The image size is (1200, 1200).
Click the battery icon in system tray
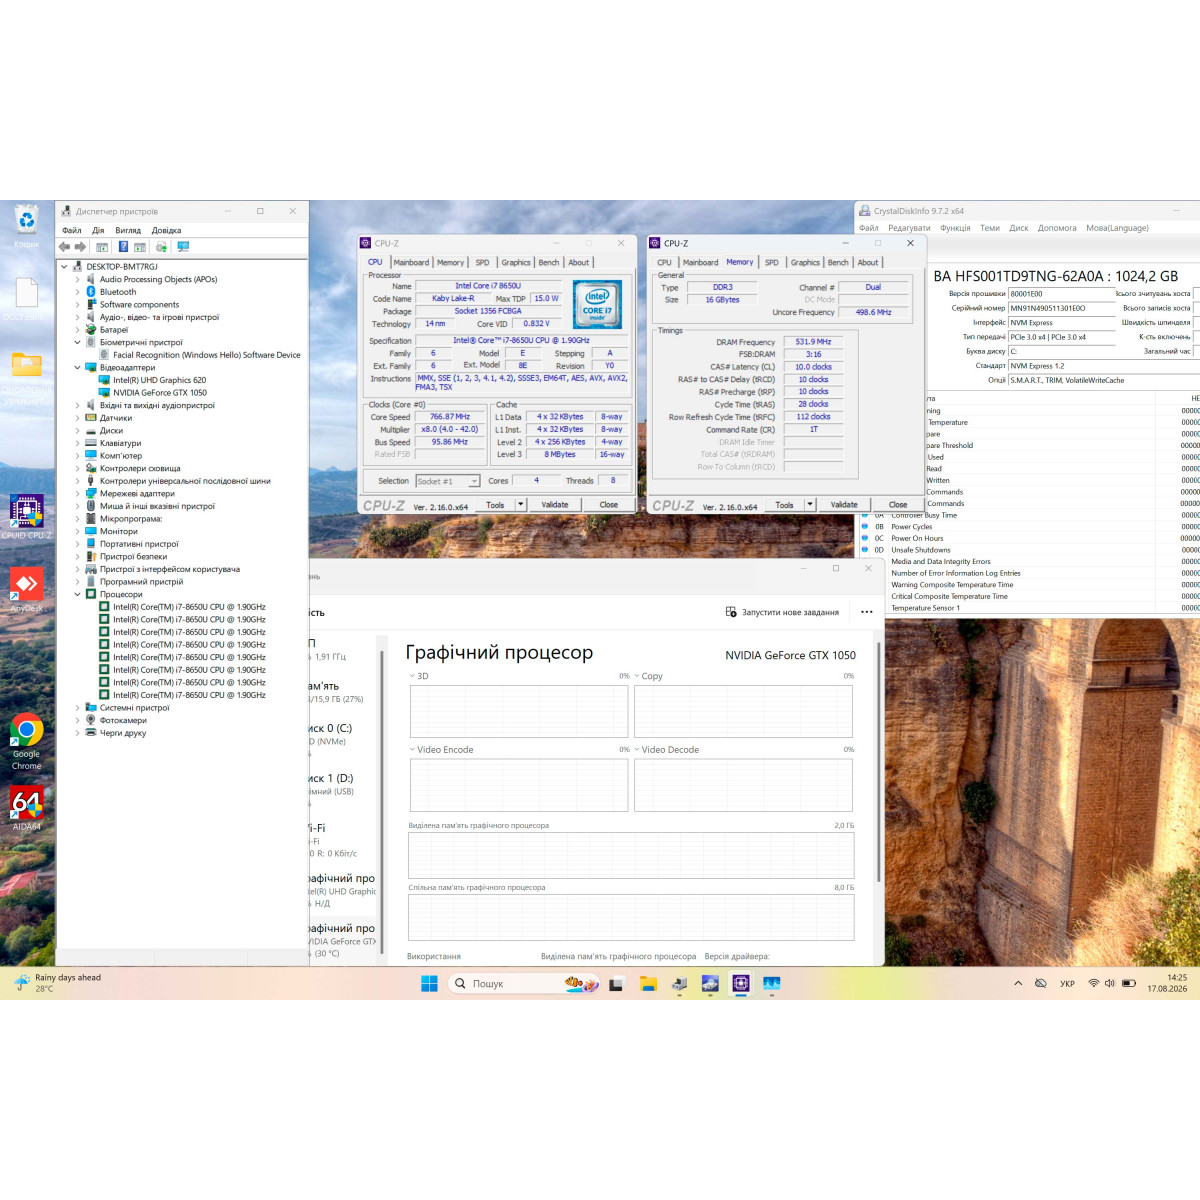1128,984
